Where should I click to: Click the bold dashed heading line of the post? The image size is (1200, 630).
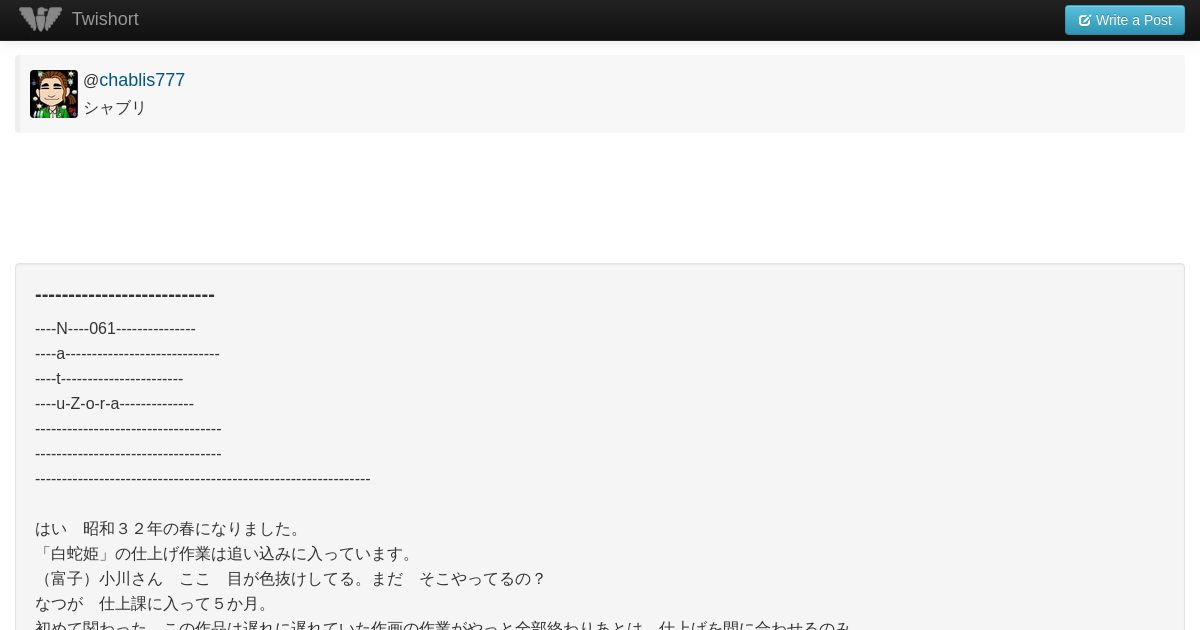(x=125, y=294)
